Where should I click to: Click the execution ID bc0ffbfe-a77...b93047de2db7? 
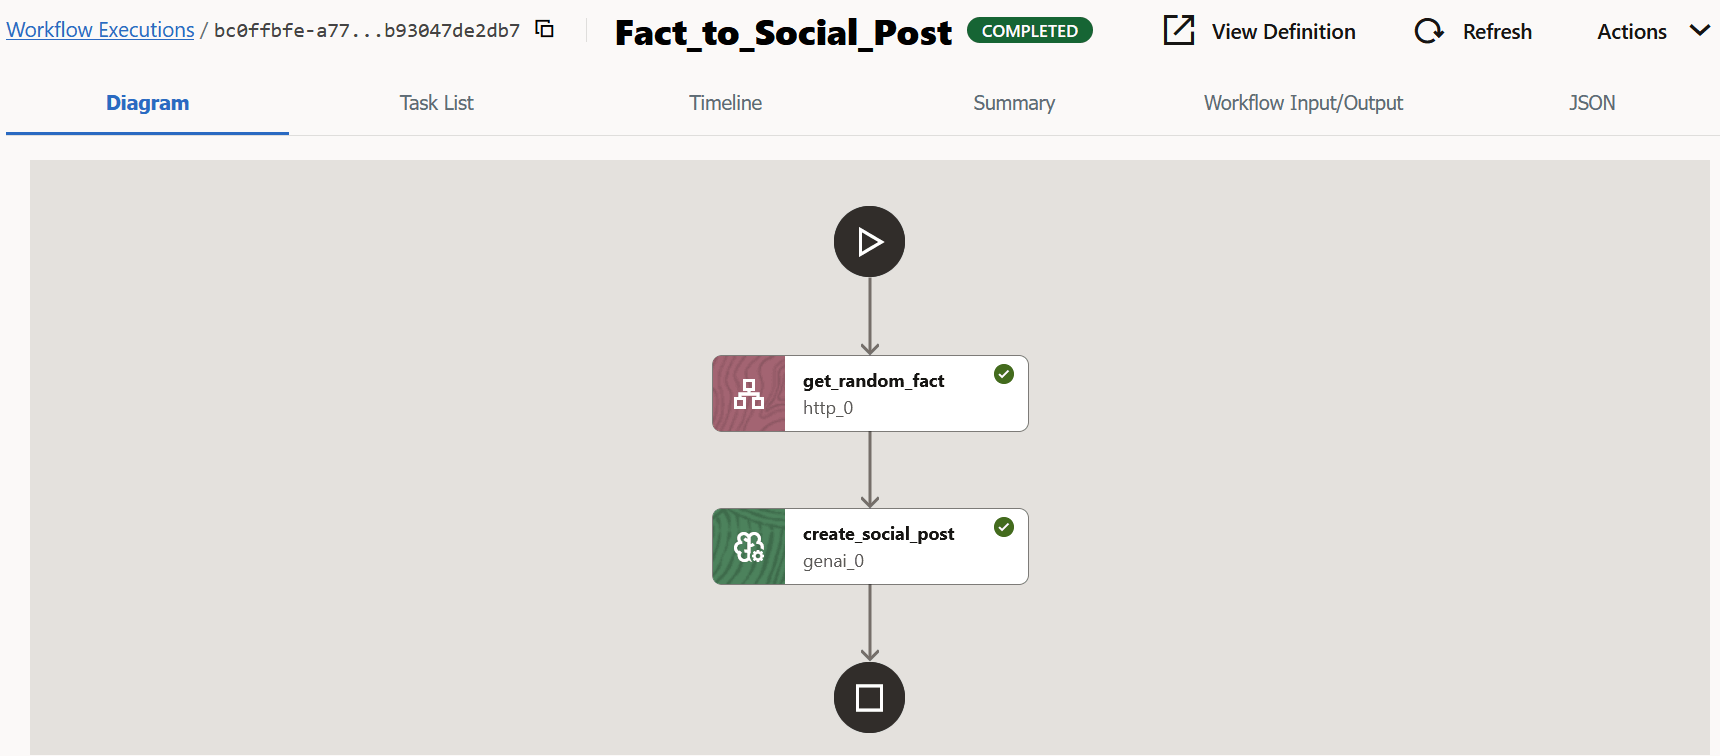[367, 30]
